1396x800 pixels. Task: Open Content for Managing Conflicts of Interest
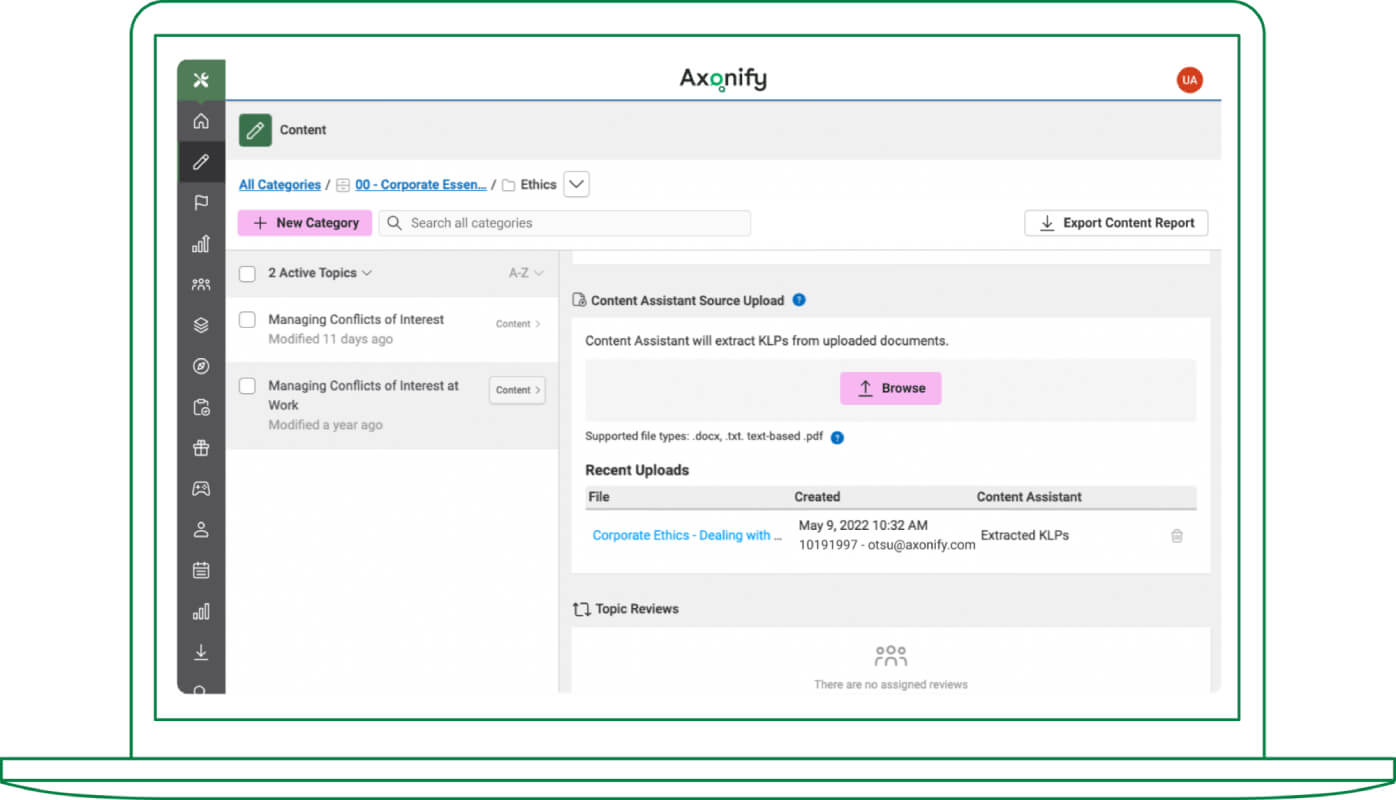(518, 324)
